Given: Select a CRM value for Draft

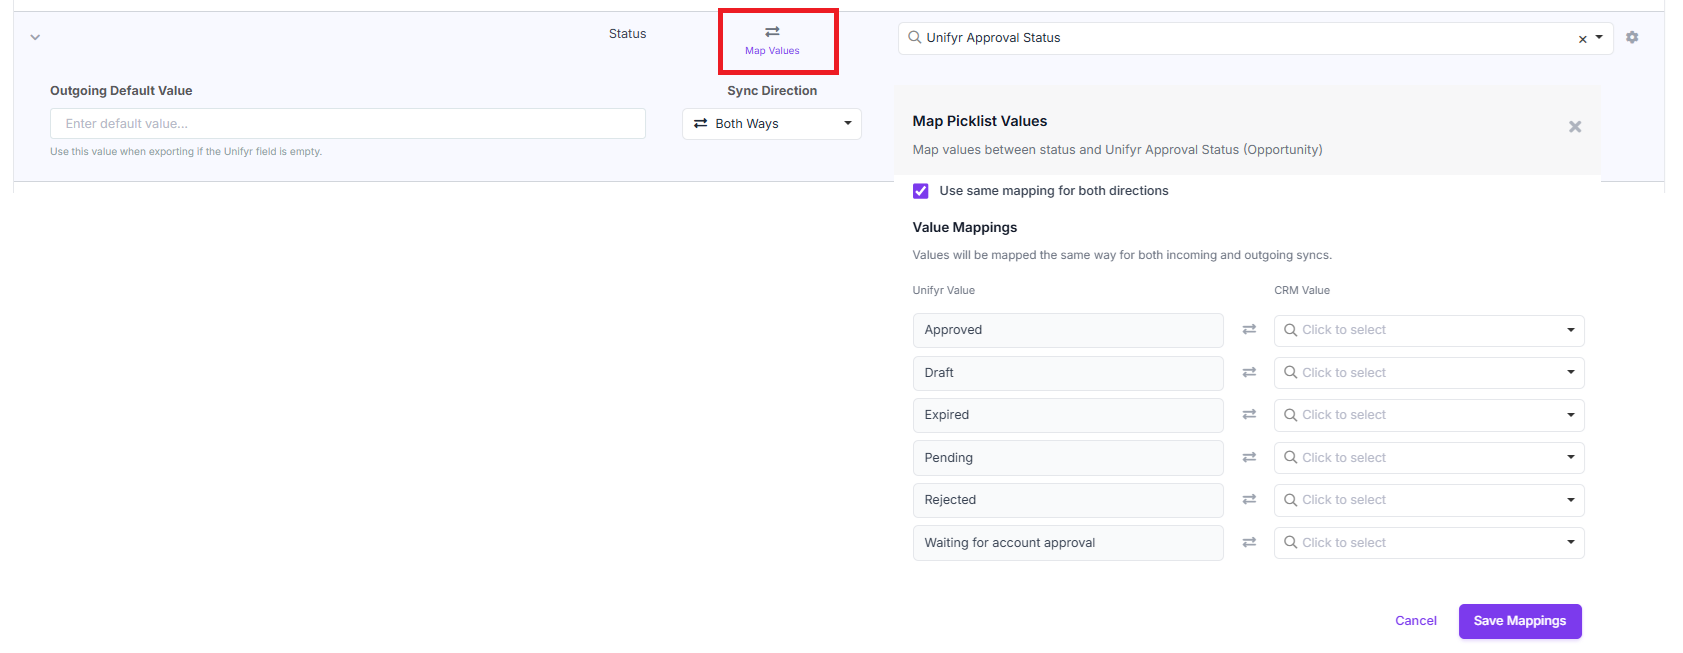Looking at the screenshot, I should [x=1429, y=373].
